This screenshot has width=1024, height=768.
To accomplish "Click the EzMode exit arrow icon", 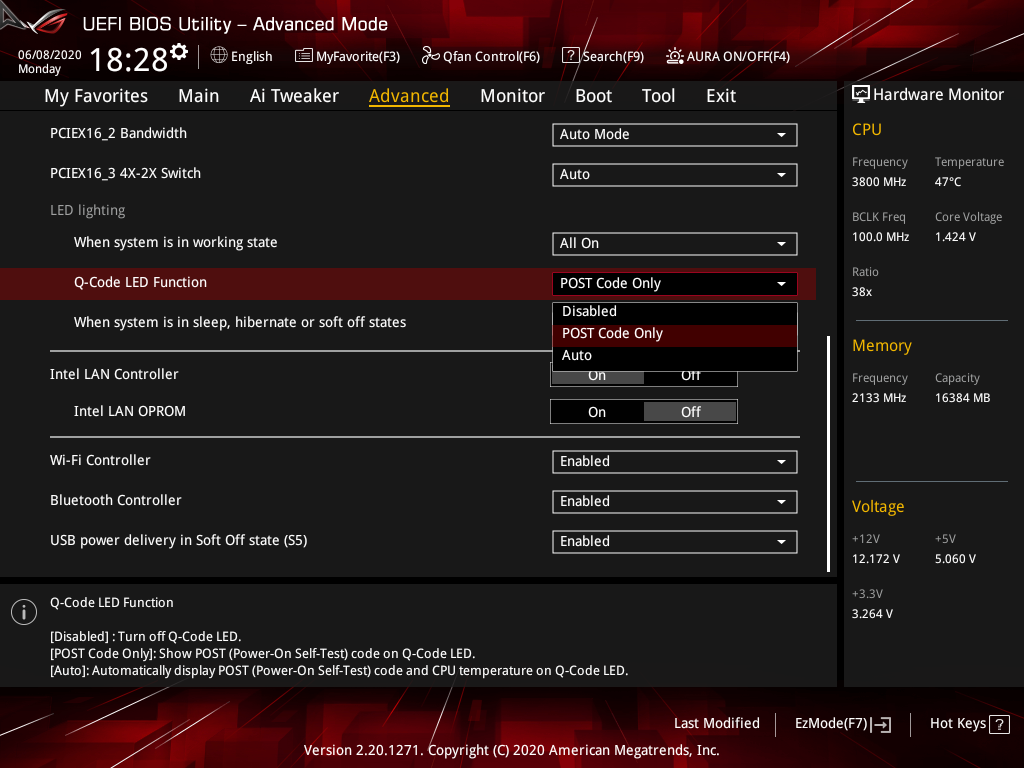I will coord(881,724).
